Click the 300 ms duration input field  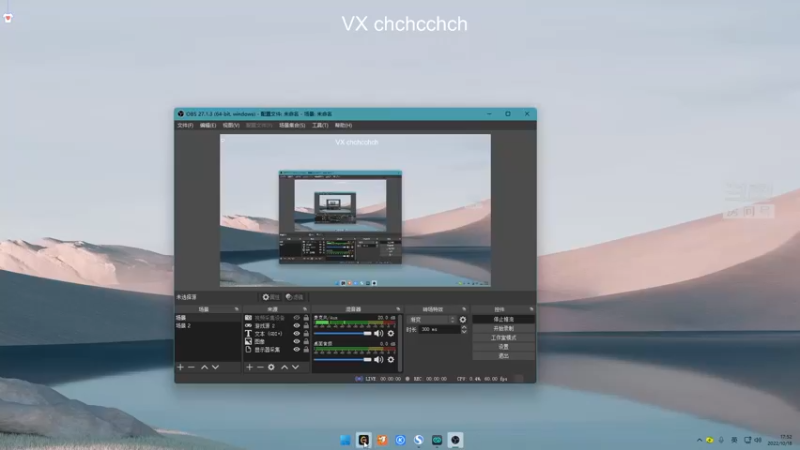coord(439,330)
